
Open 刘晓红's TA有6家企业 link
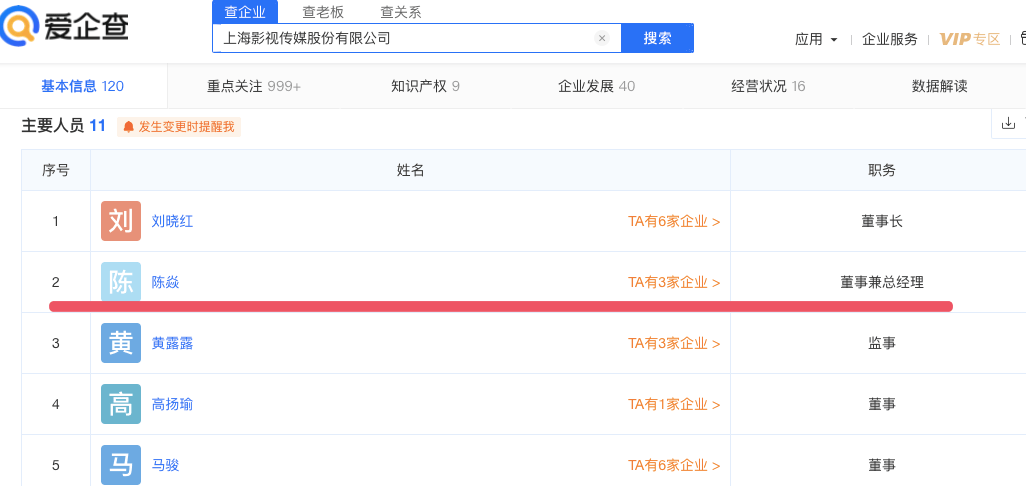[674, 221]
